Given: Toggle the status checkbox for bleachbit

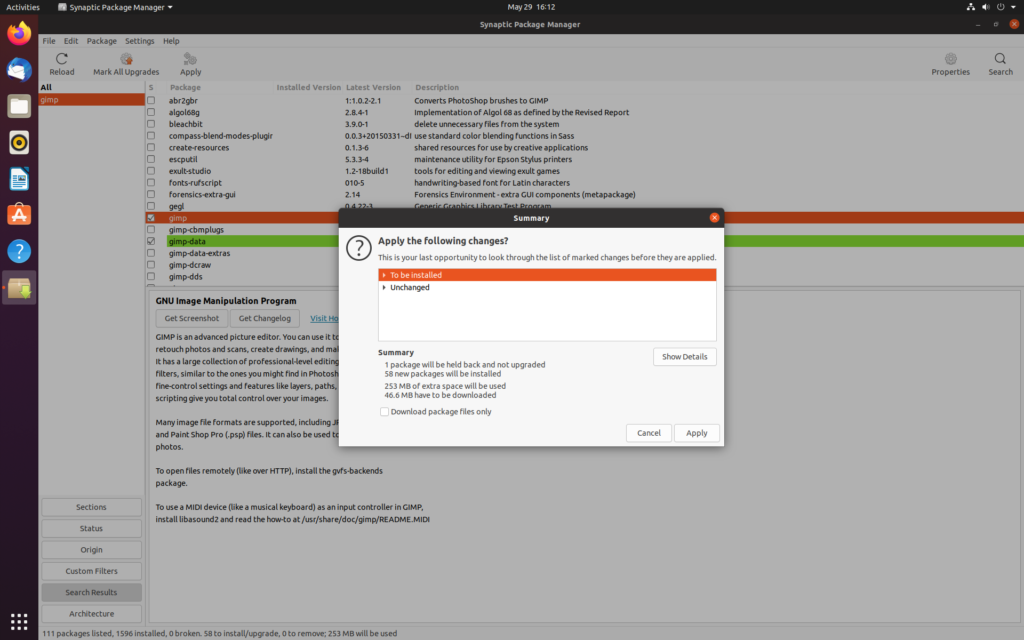Looking at the screenshot, I should point(151,124).
